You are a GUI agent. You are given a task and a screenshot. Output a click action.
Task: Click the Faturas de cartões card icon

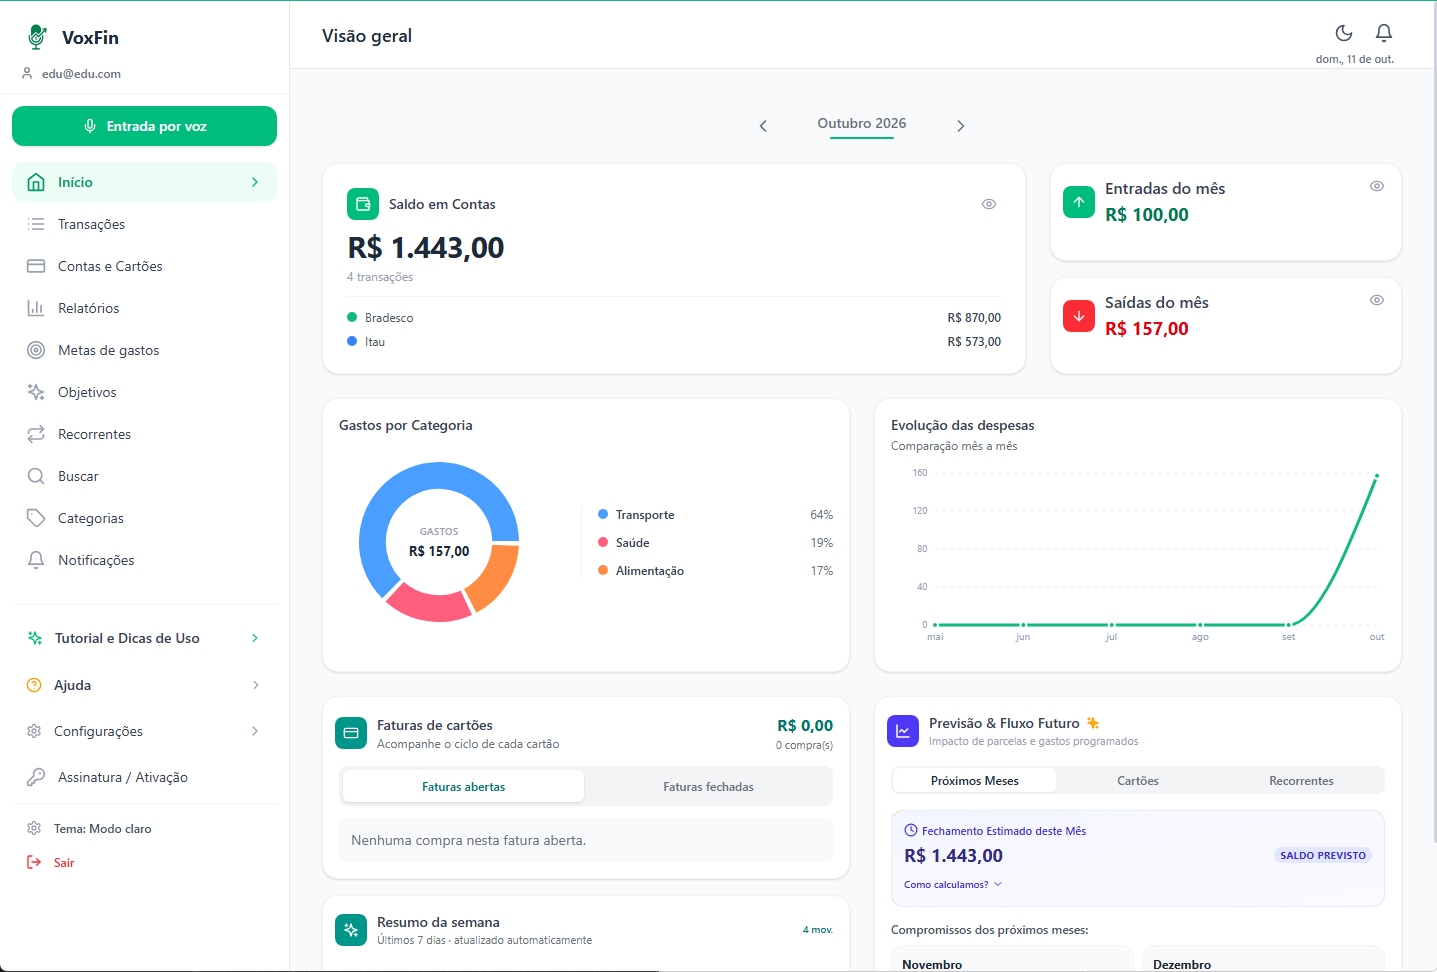point(351,733)
